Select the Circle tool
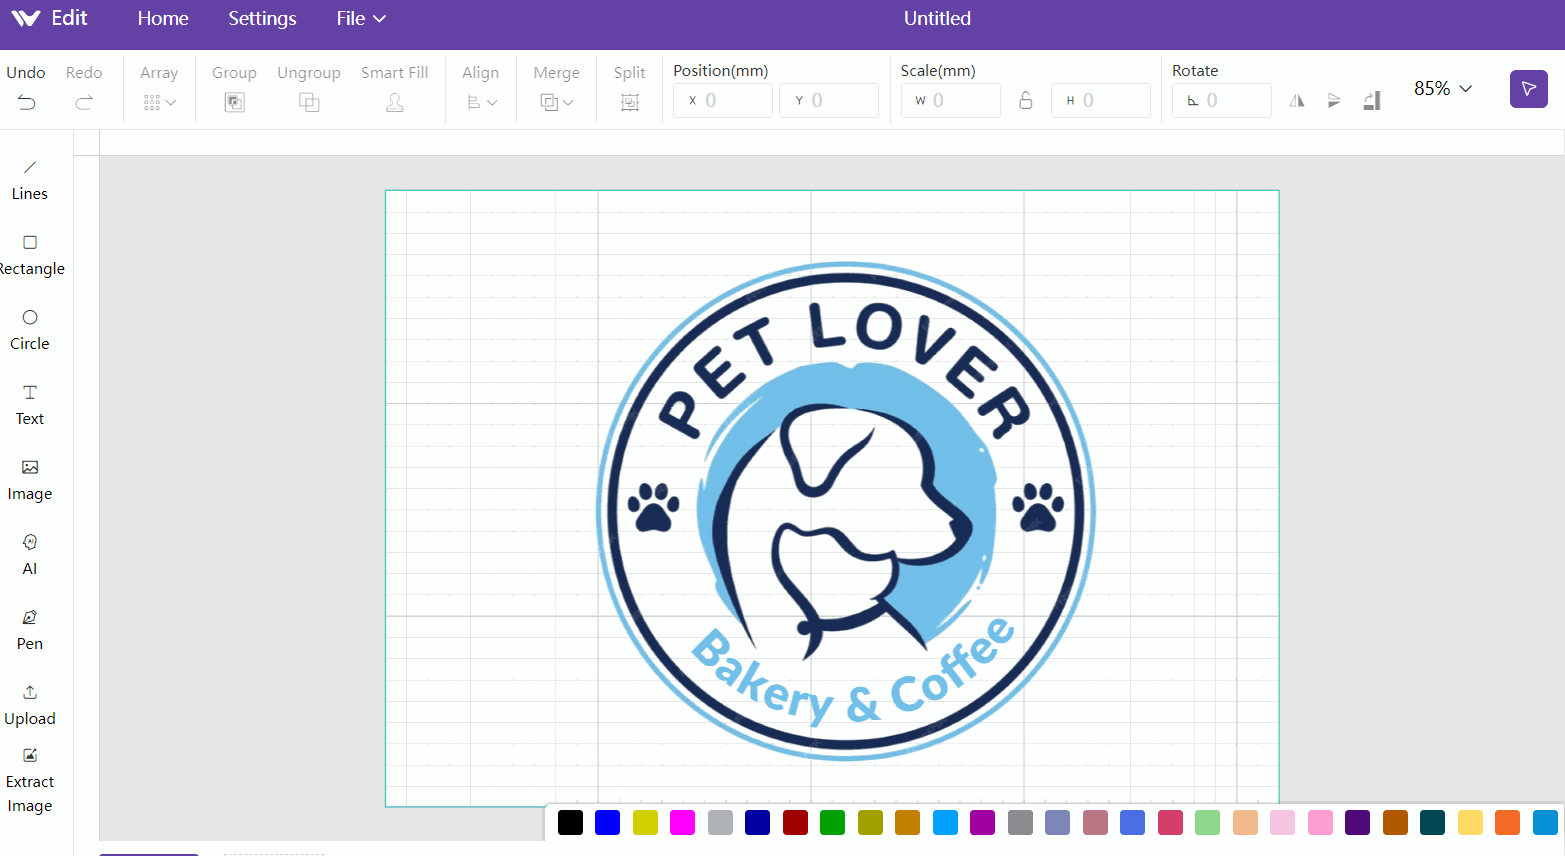This screenshot has height=856, width=1565. coord(30,330)
